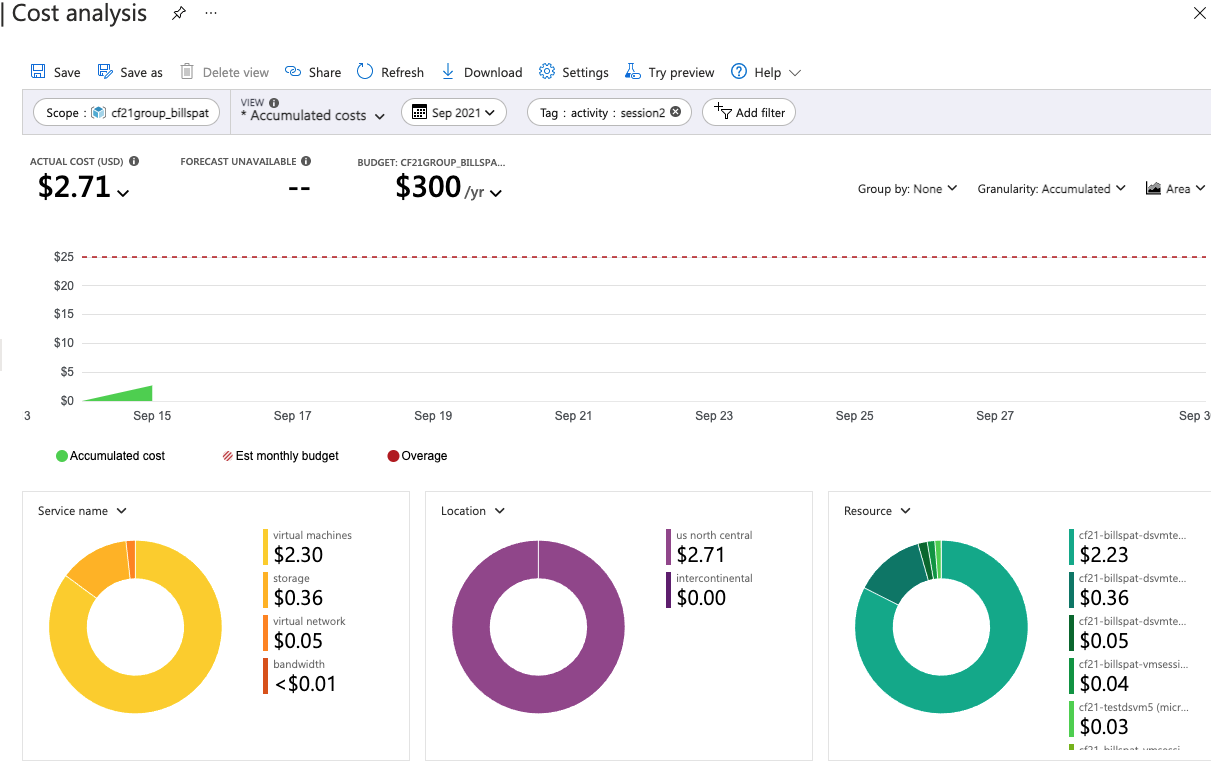The width and height of the screenshot is (1211, 762).
Task: Click Save as in toolbar
Action: click(x=130, y=72)
